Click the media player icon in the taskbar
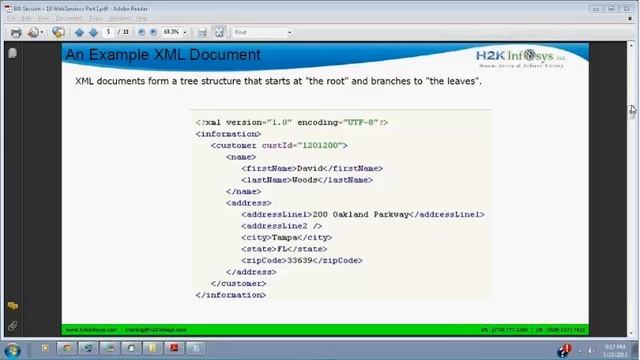Screen dimensions: 640x360 (x=45, y=348)
